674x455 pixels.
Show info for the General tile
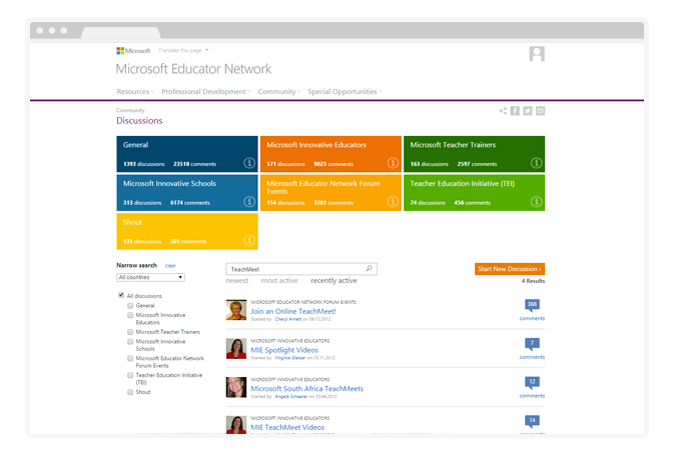[249, 163]
